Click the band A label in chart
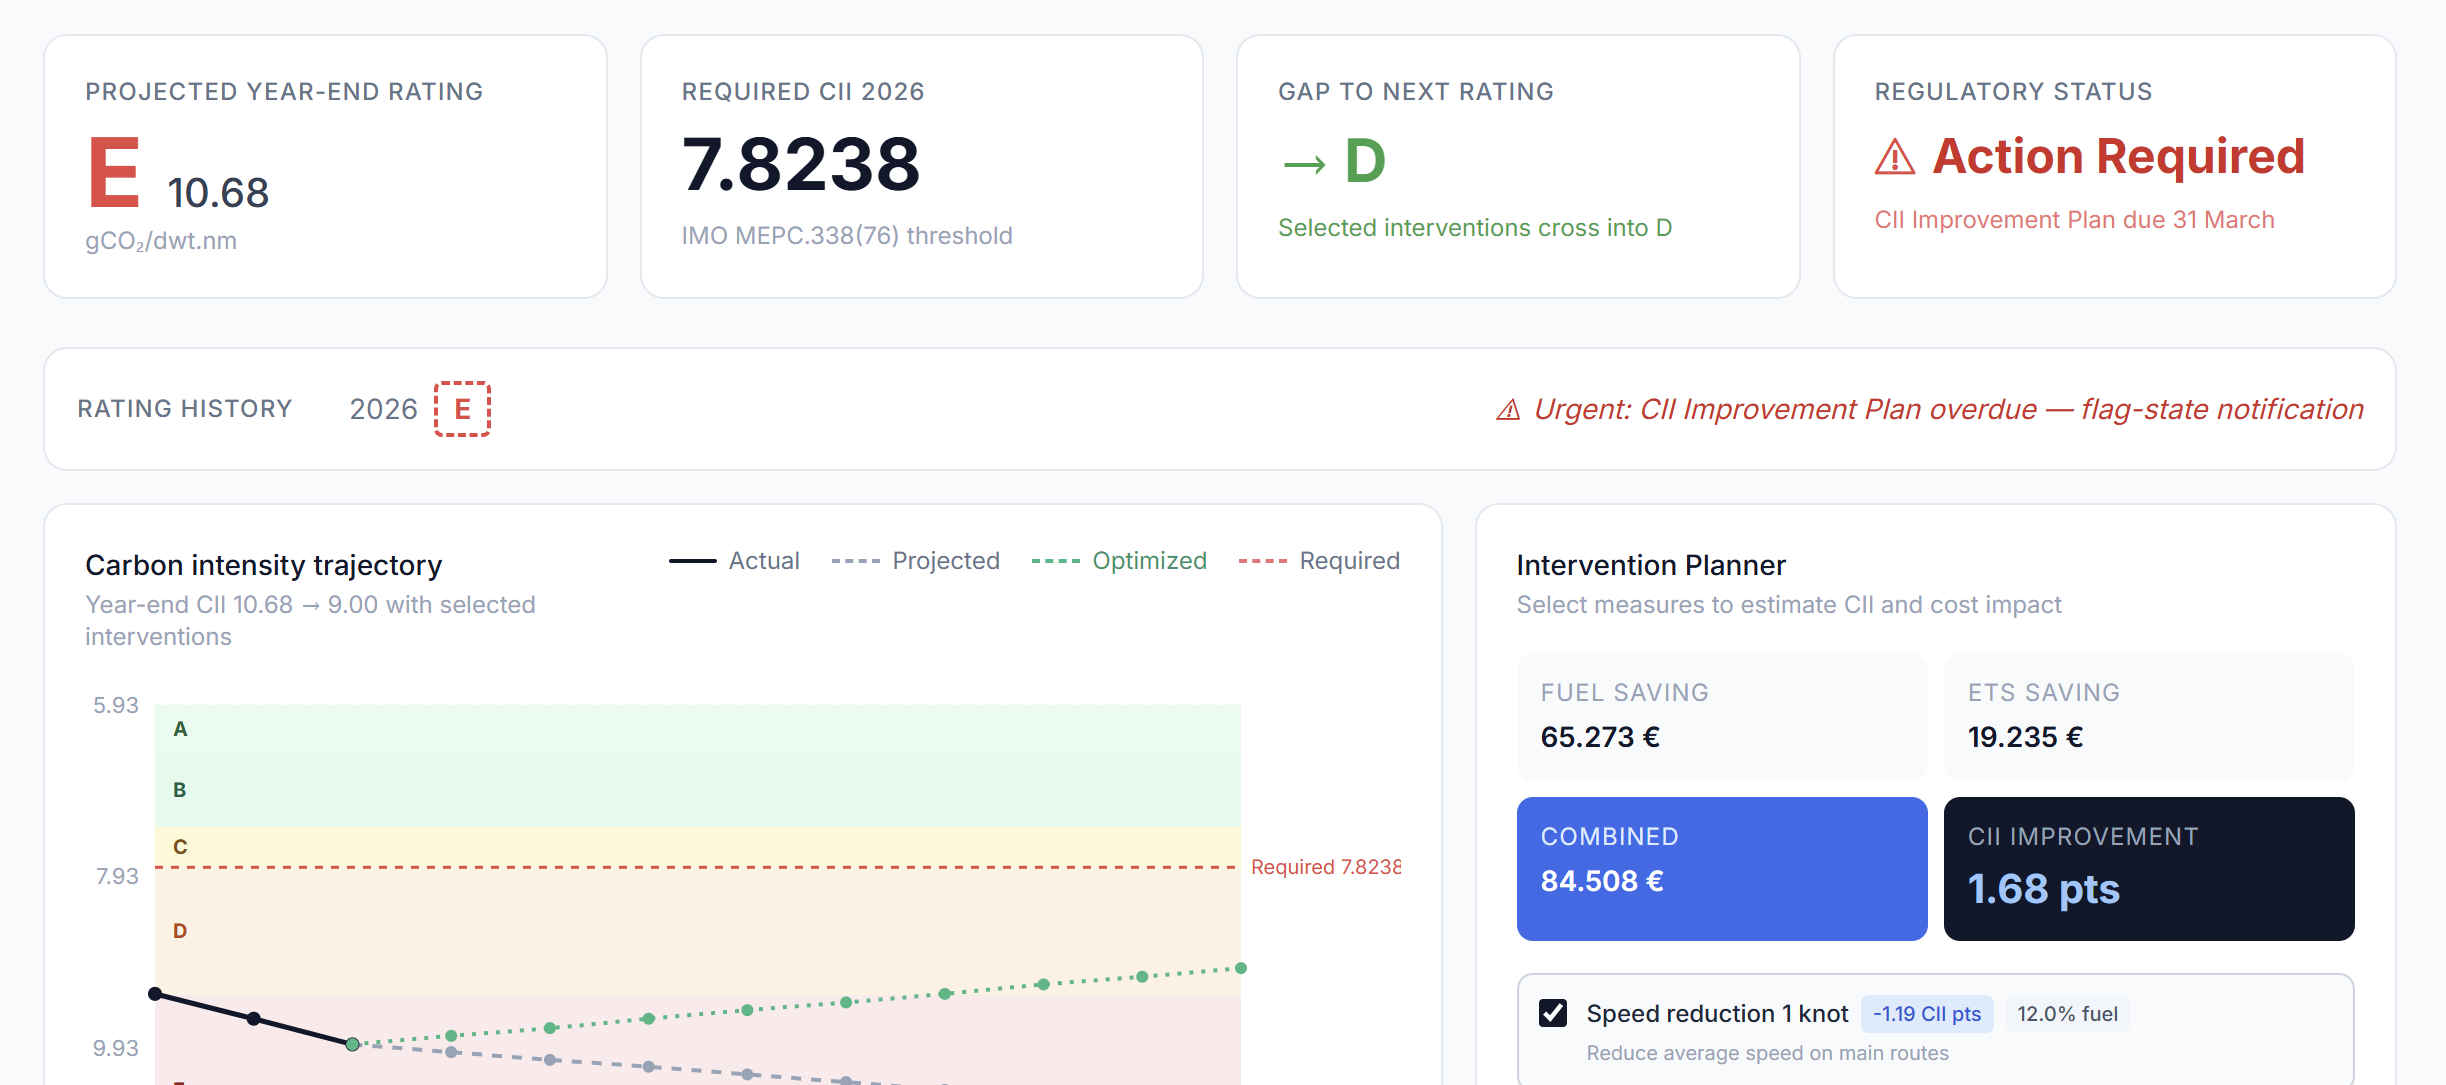 click(180, 729)
